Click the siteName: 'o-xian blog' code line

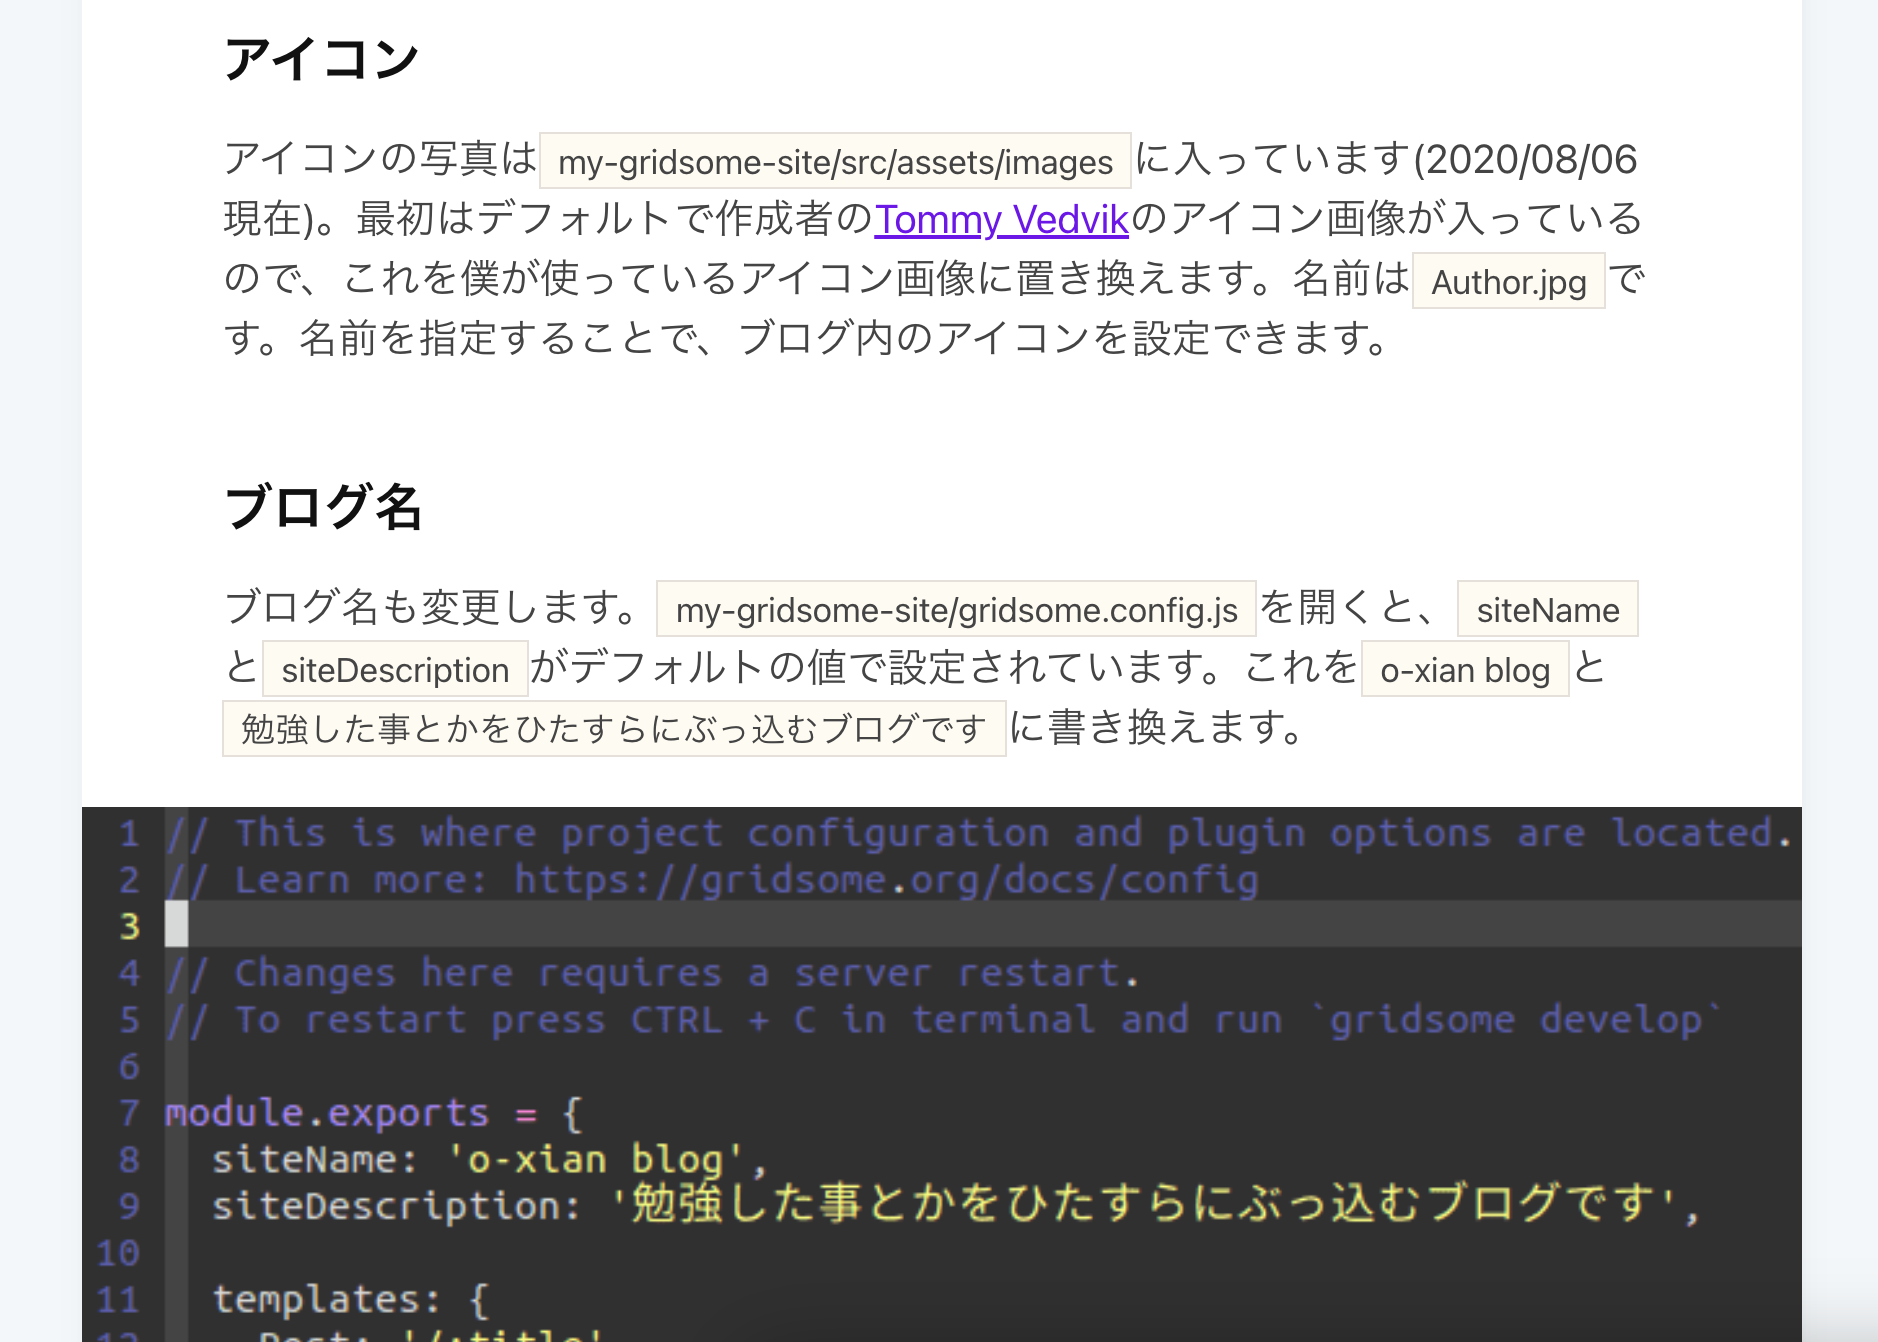pyautogui.click(x=490, y=1160)
